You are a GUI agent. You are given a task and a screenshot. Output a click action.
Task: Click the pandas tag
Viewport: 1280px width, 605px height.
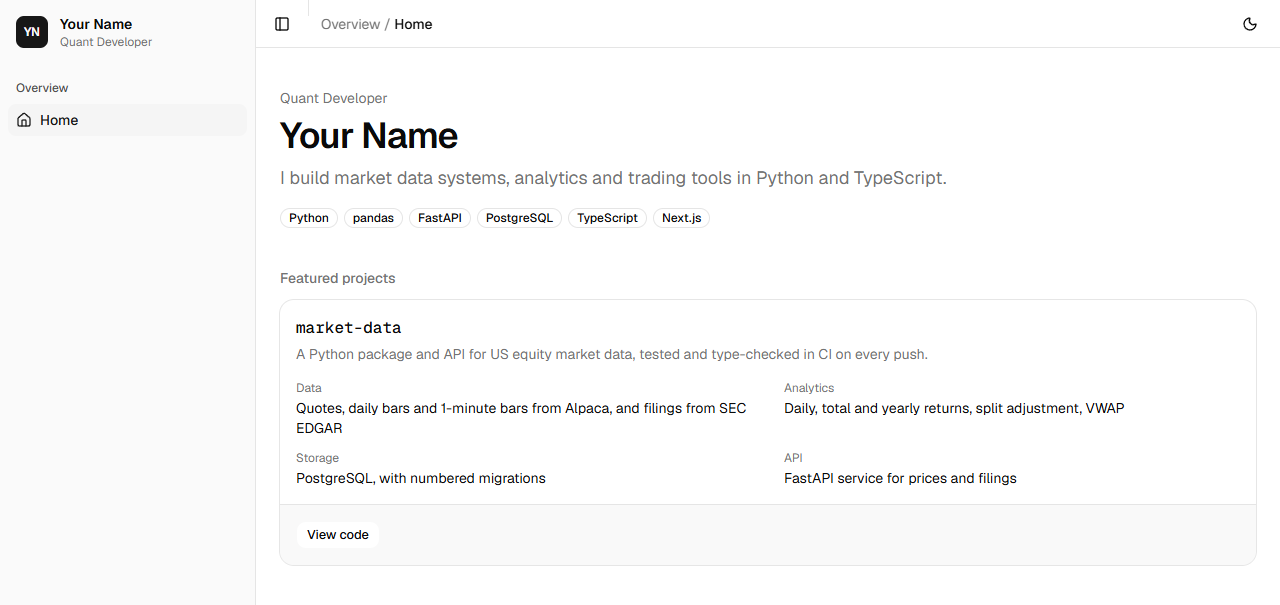click(373, 218)
